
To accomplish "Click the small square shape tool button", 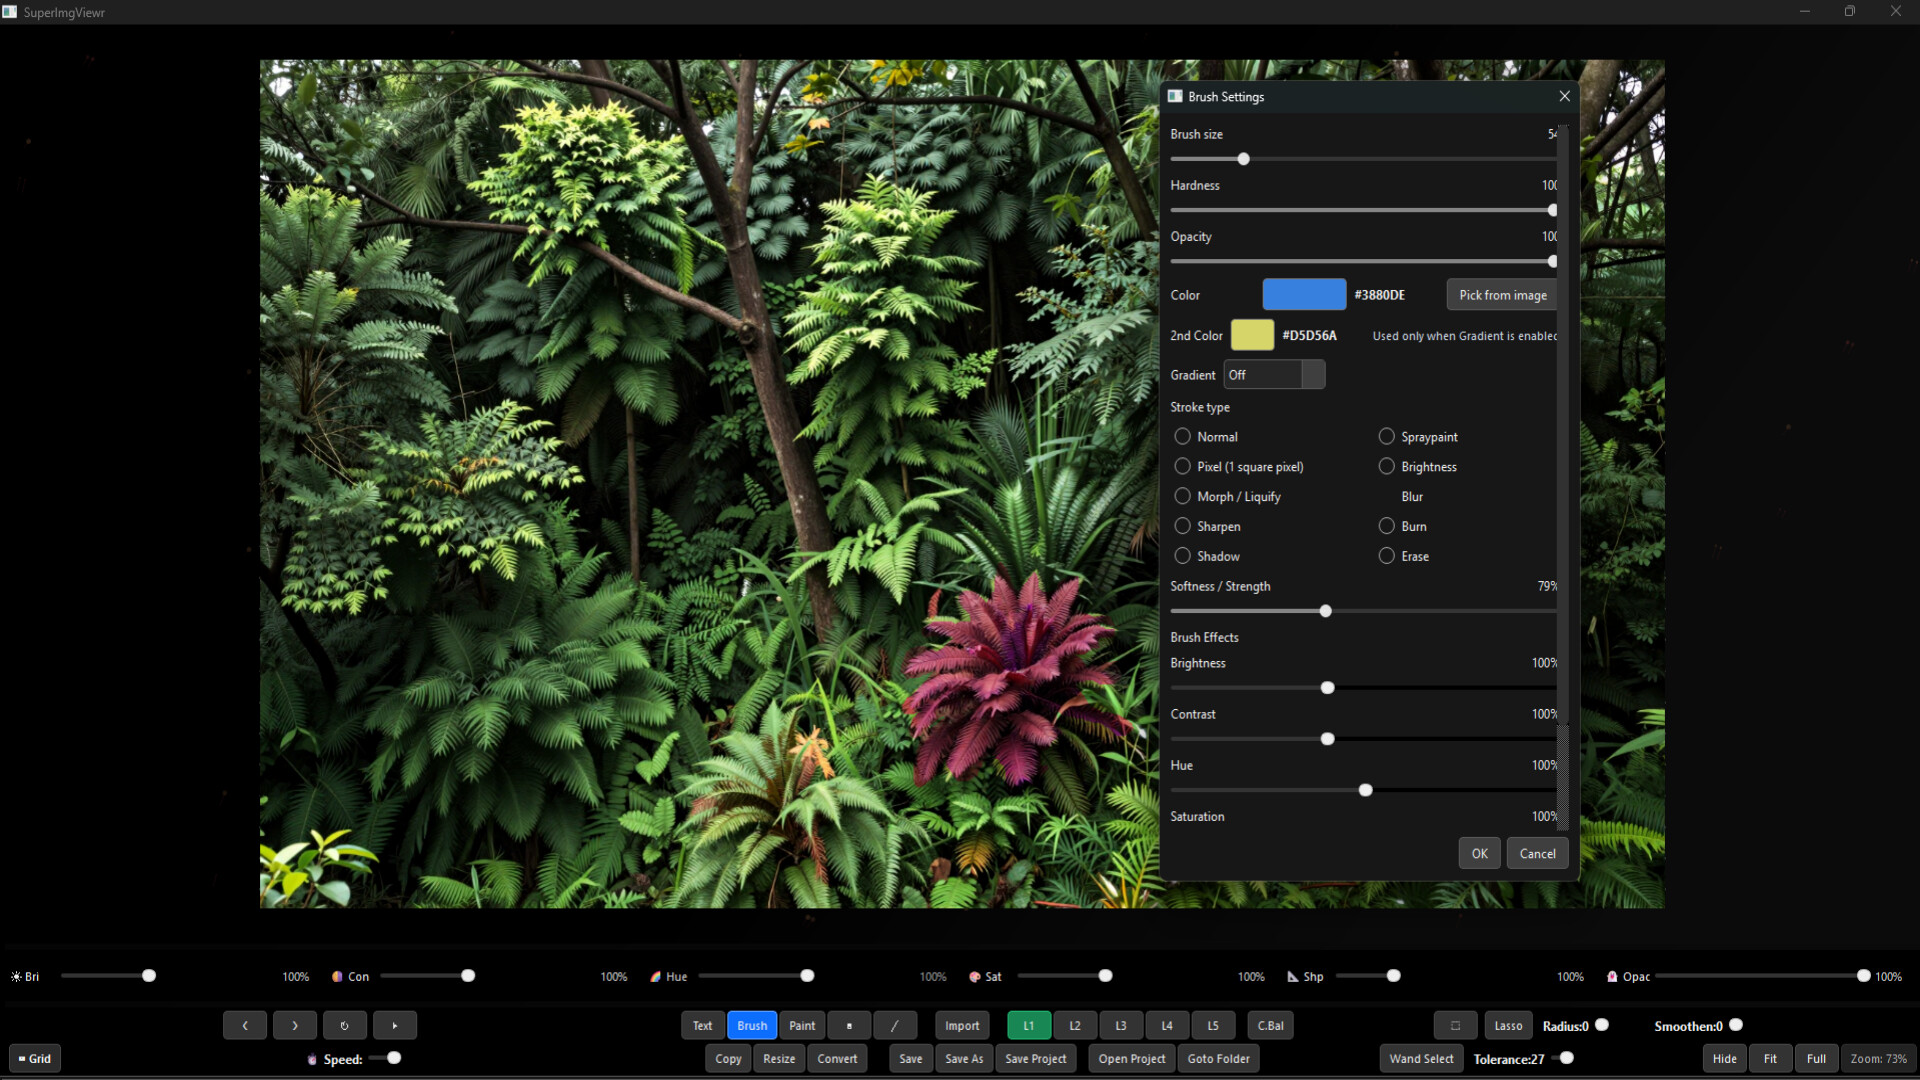I will (x=849, y=1025).
